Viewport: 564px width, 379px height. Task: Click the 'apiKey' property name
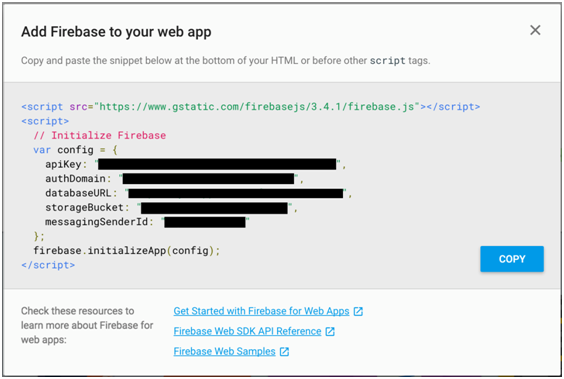point(63,164)
